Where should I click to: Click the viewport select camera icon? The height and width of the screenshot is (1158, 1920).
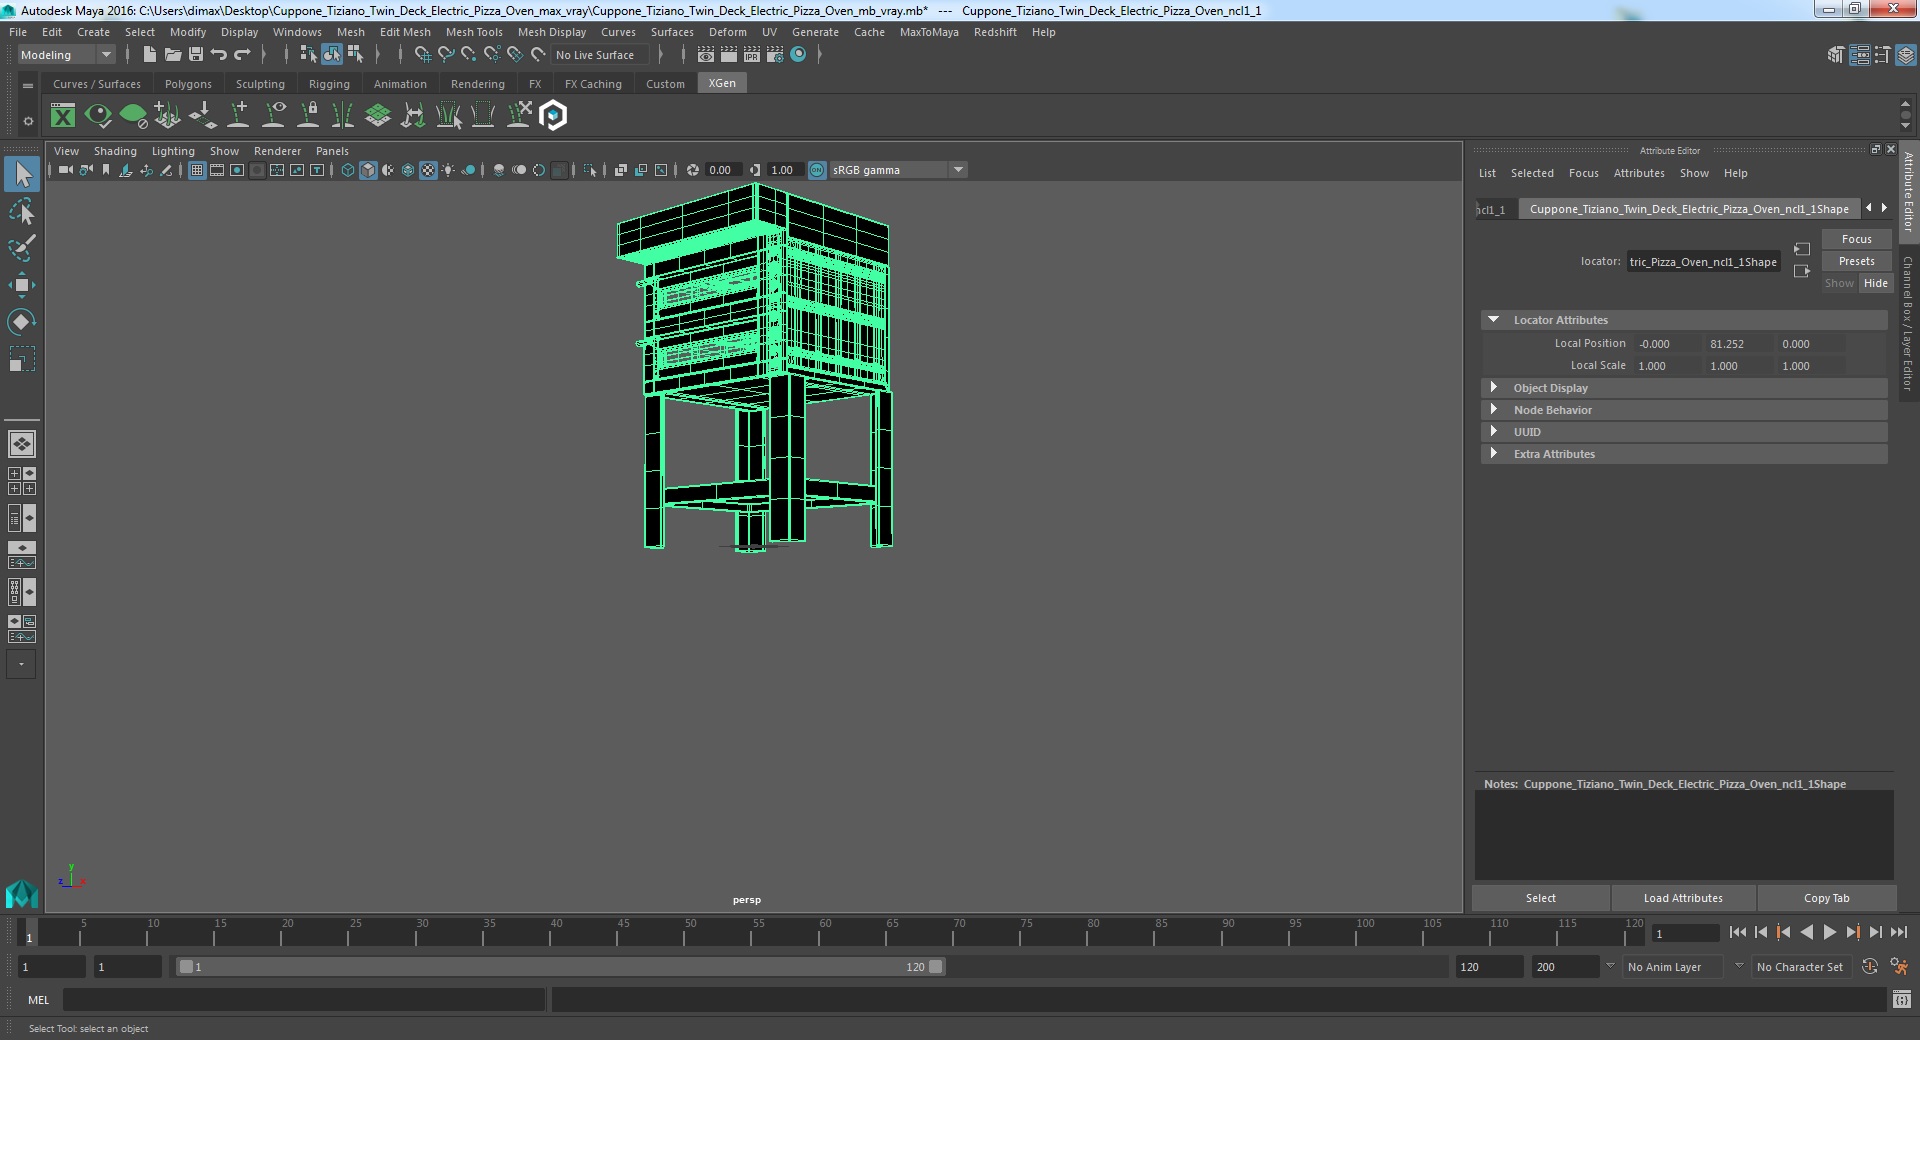coord(65,170)
